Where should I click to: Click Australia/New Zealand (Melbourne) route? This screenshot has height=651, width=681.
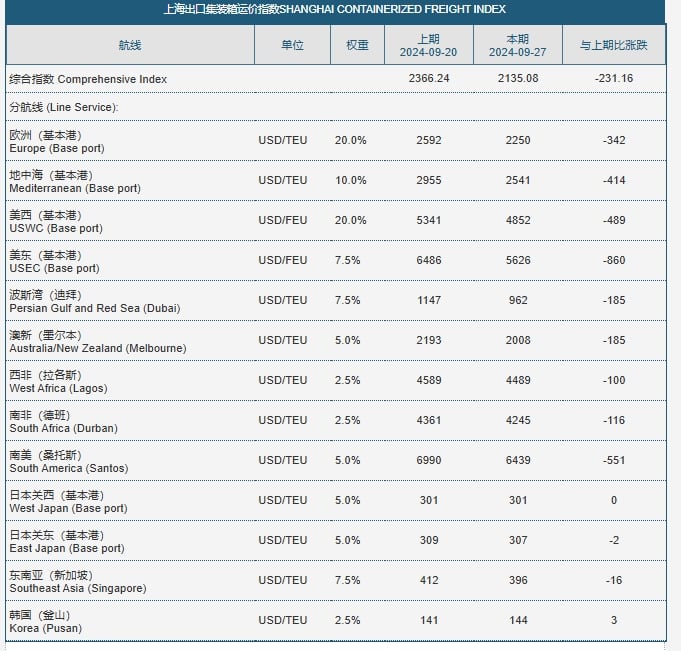coord(98,348)
